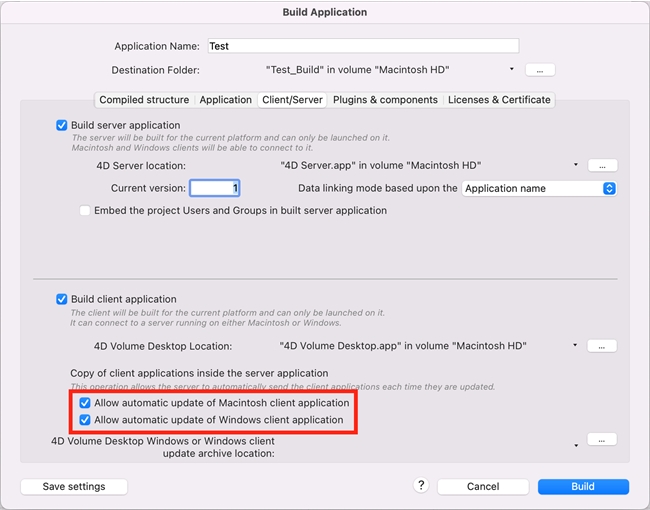
Task: Click browse button for Windows client update archive
Action: pos(602,439)
